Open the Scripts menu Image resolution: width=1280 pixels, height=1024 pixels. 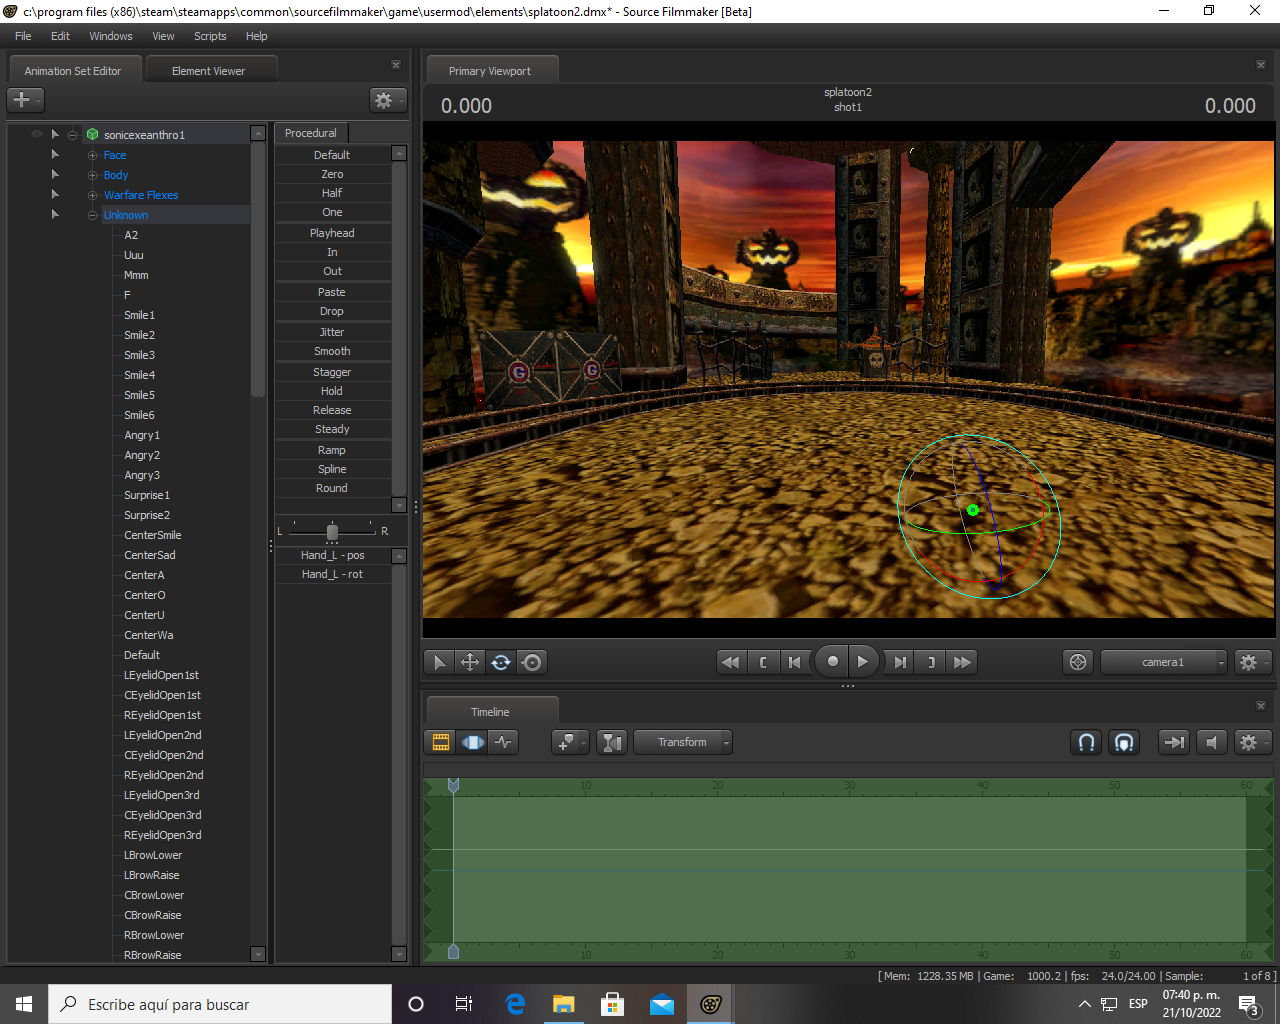coord(210,36)
